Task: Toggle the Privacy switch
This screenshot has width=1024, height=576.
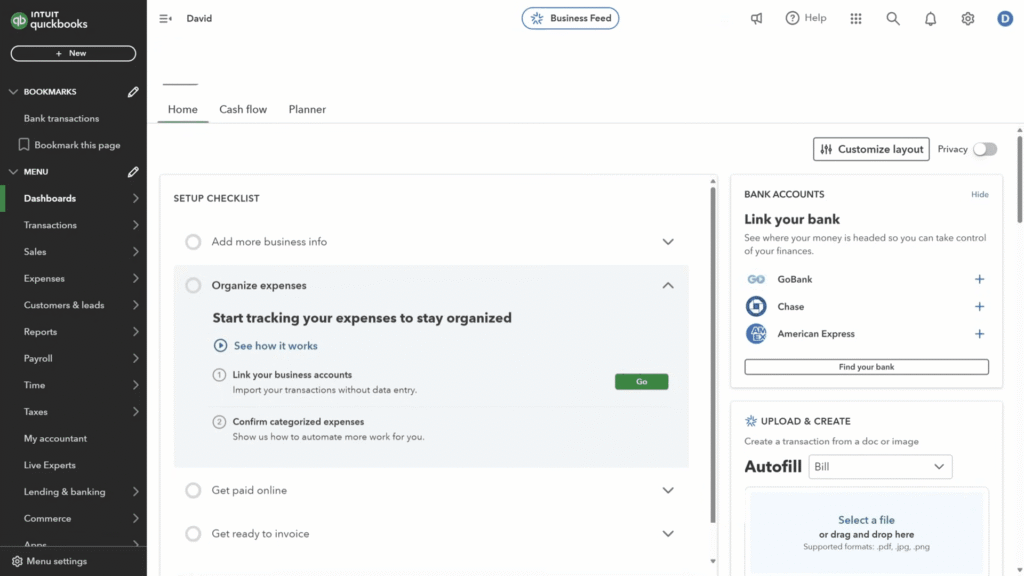Action: tap(985, 149)
